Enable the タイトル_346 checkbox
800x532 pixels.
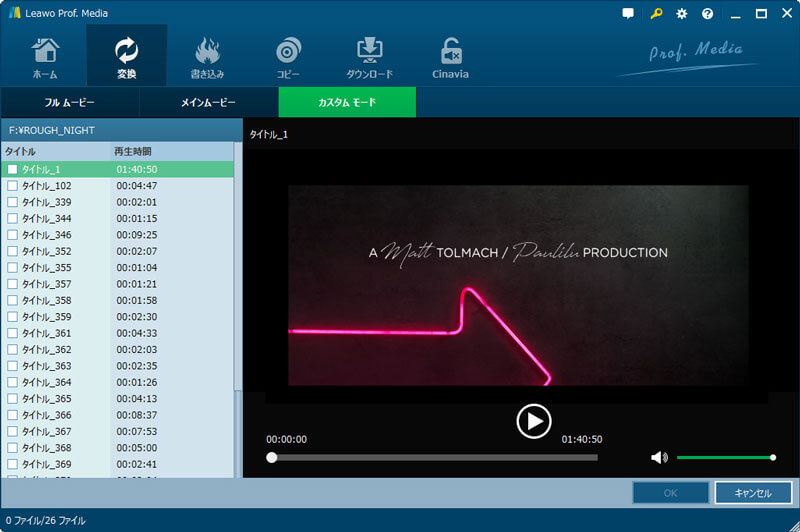[13, 235]
